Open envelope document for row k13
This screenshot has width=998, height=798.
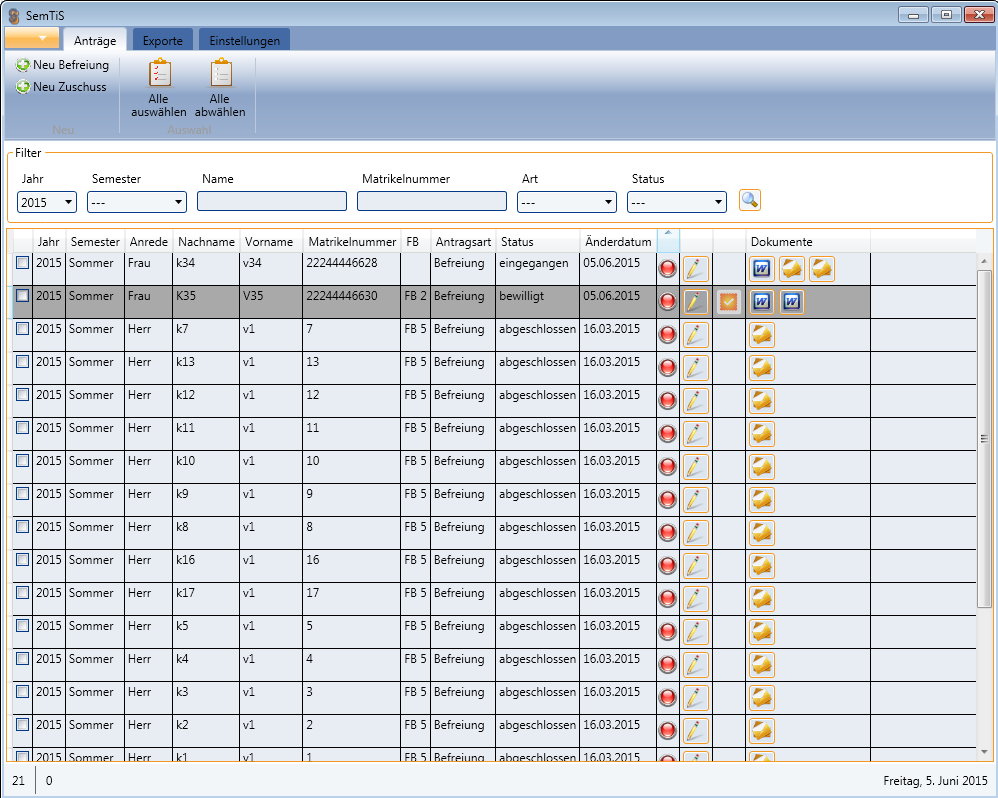762,368
